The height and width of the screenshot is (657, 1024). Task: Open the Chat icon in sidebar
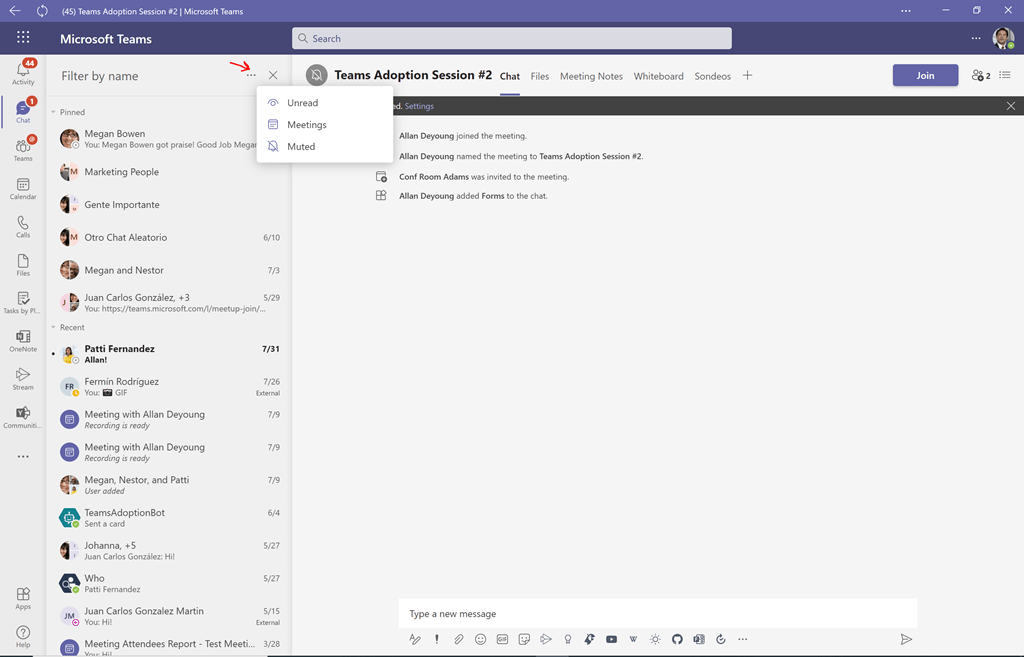click(23, 111)
